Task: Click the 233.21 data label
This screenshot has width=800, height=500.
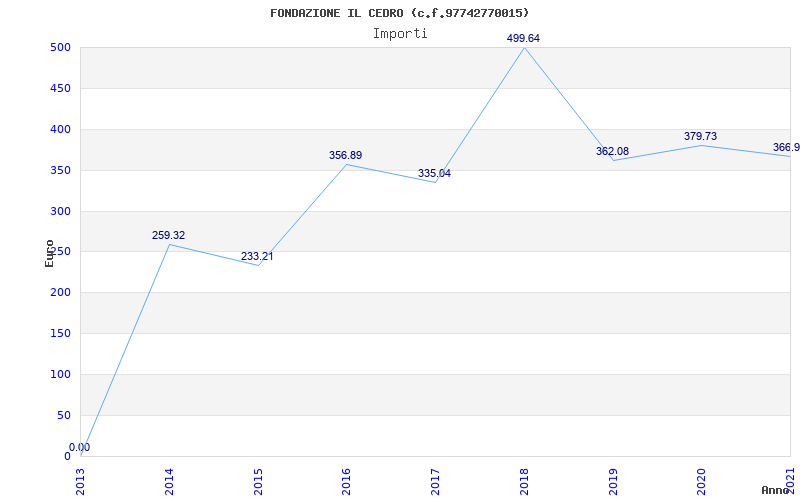Action: [257, 256]
